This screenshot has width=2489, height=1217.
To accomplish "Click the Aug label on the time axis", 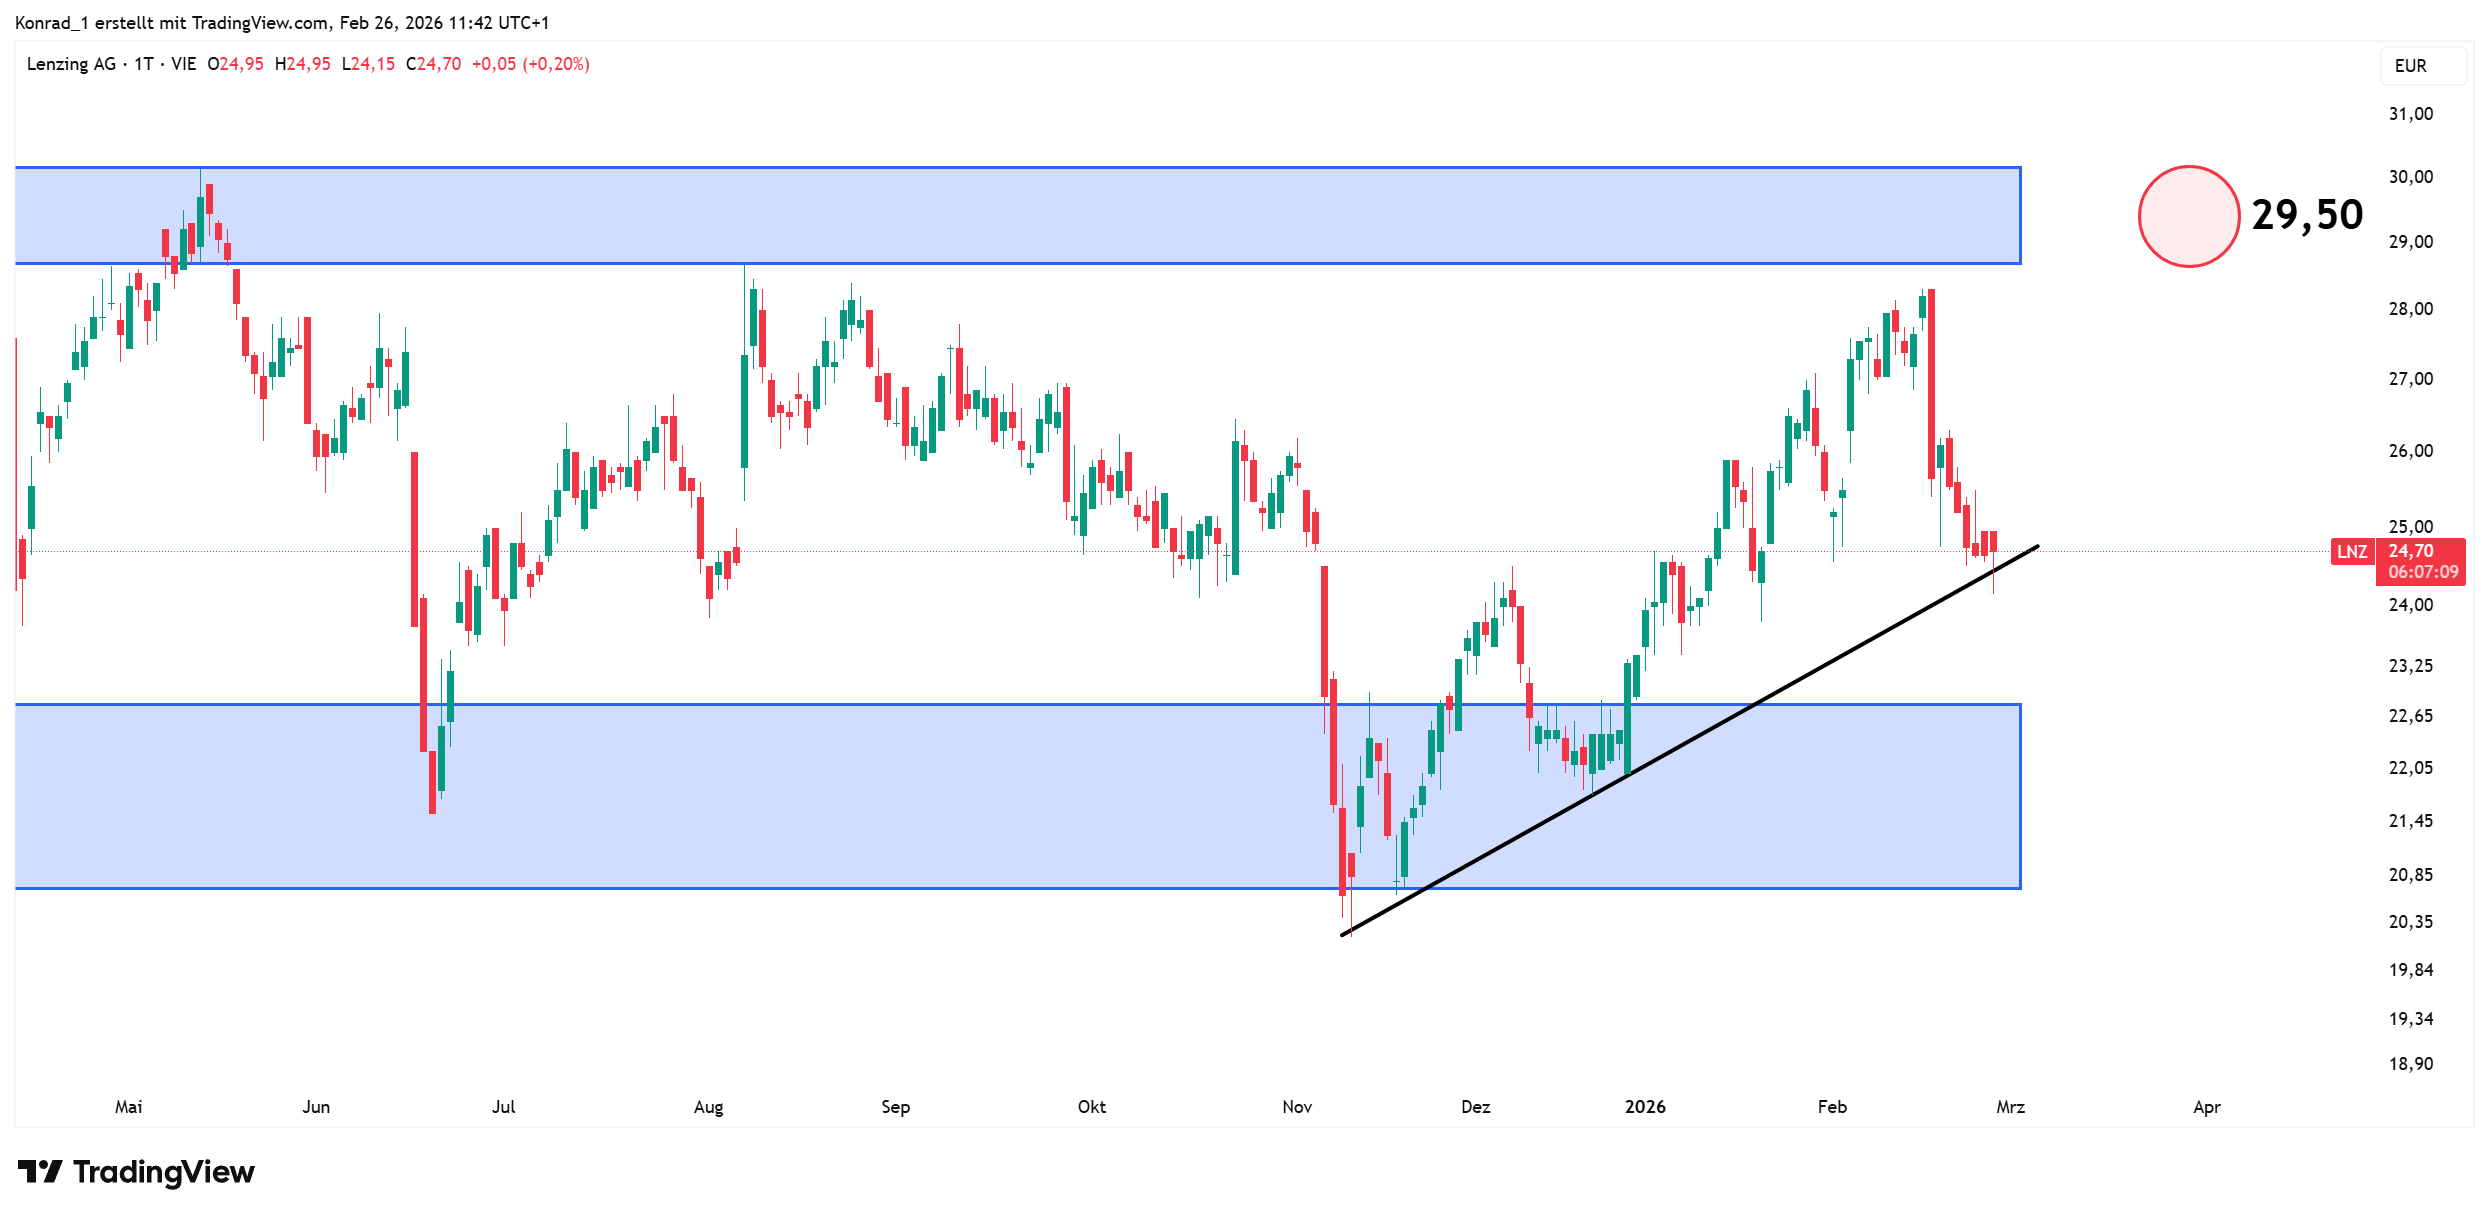I will tap(708, 1107).
